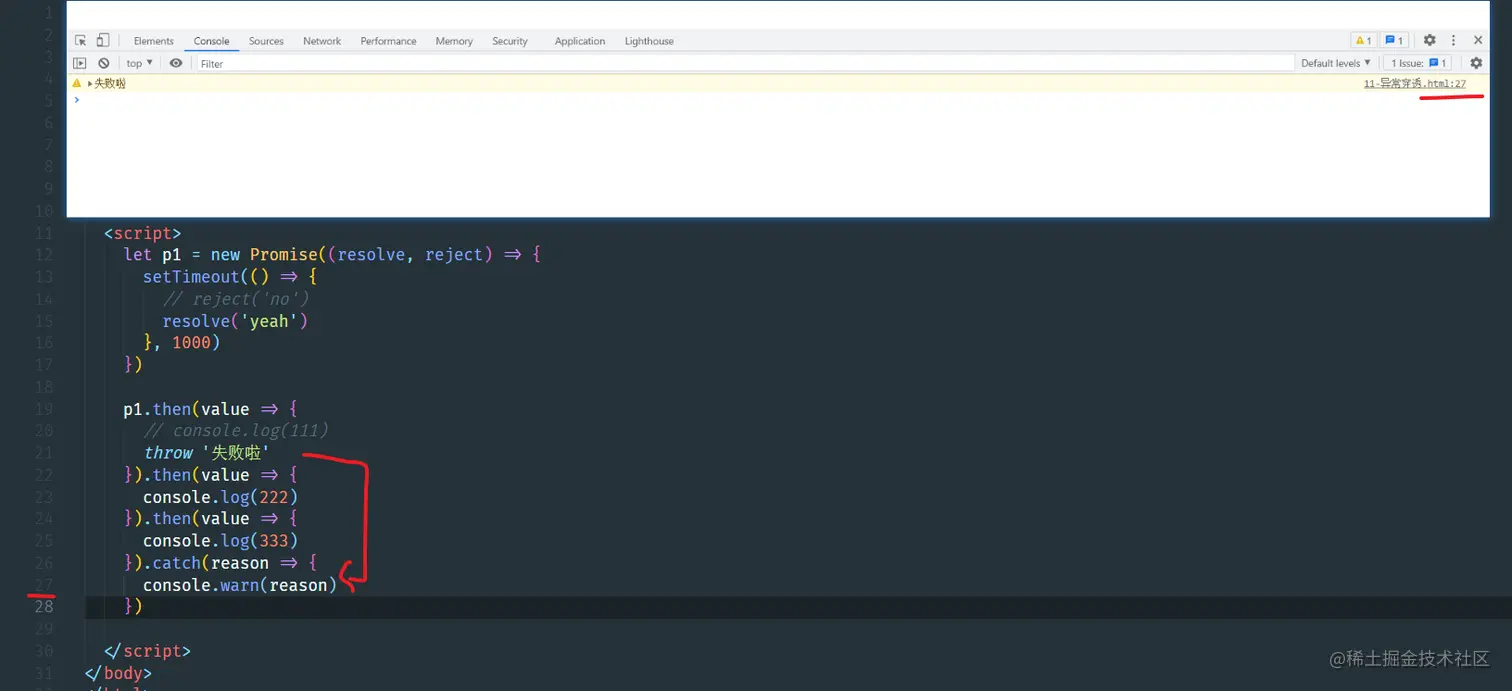Open the yellow warnings count badge
The width and height of the screenshot is (1512, 691).
coord(1362,41)
